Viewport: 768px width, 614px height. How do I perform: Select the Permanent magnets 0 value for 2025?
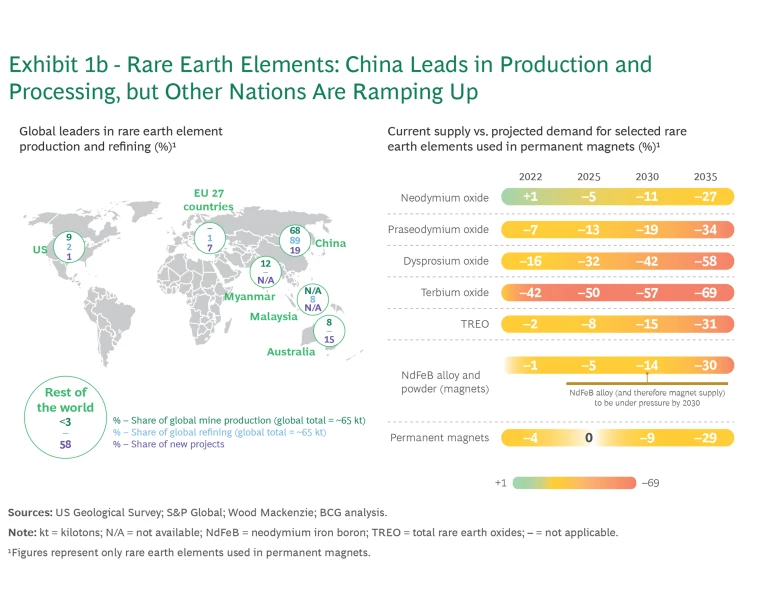point(589,437)
